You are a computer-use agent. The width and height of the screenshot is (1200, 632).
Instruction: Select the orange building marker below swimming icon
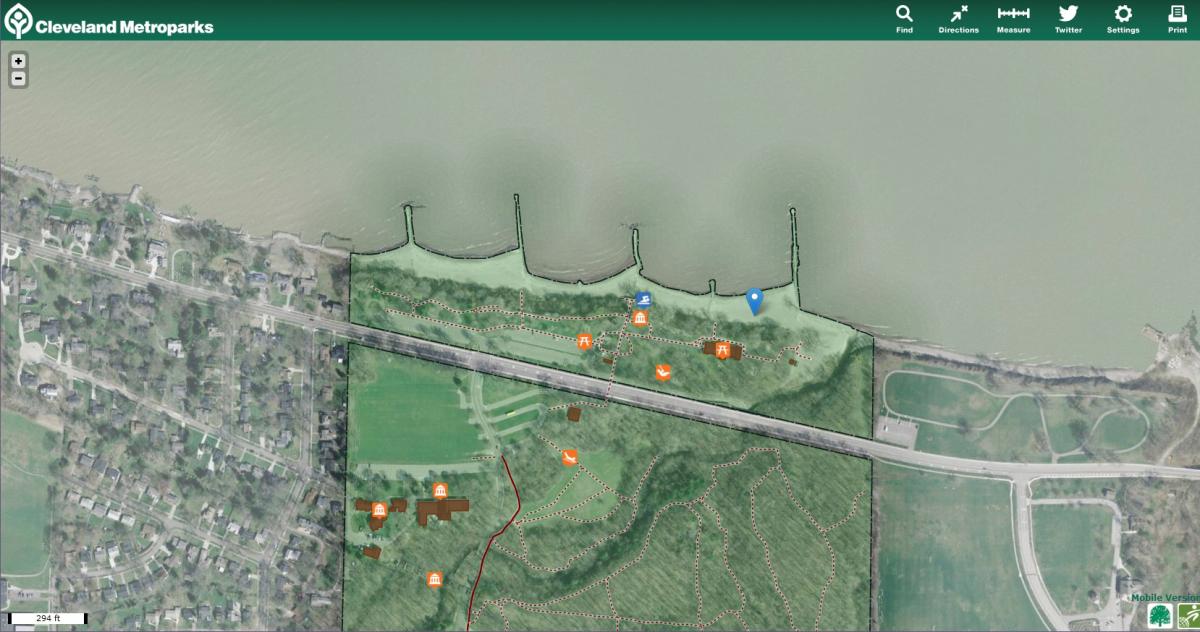640,318
